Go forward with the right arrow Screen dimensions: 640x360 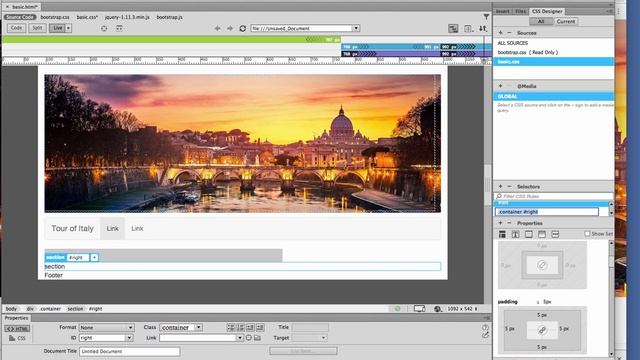(x=230, y=28)
